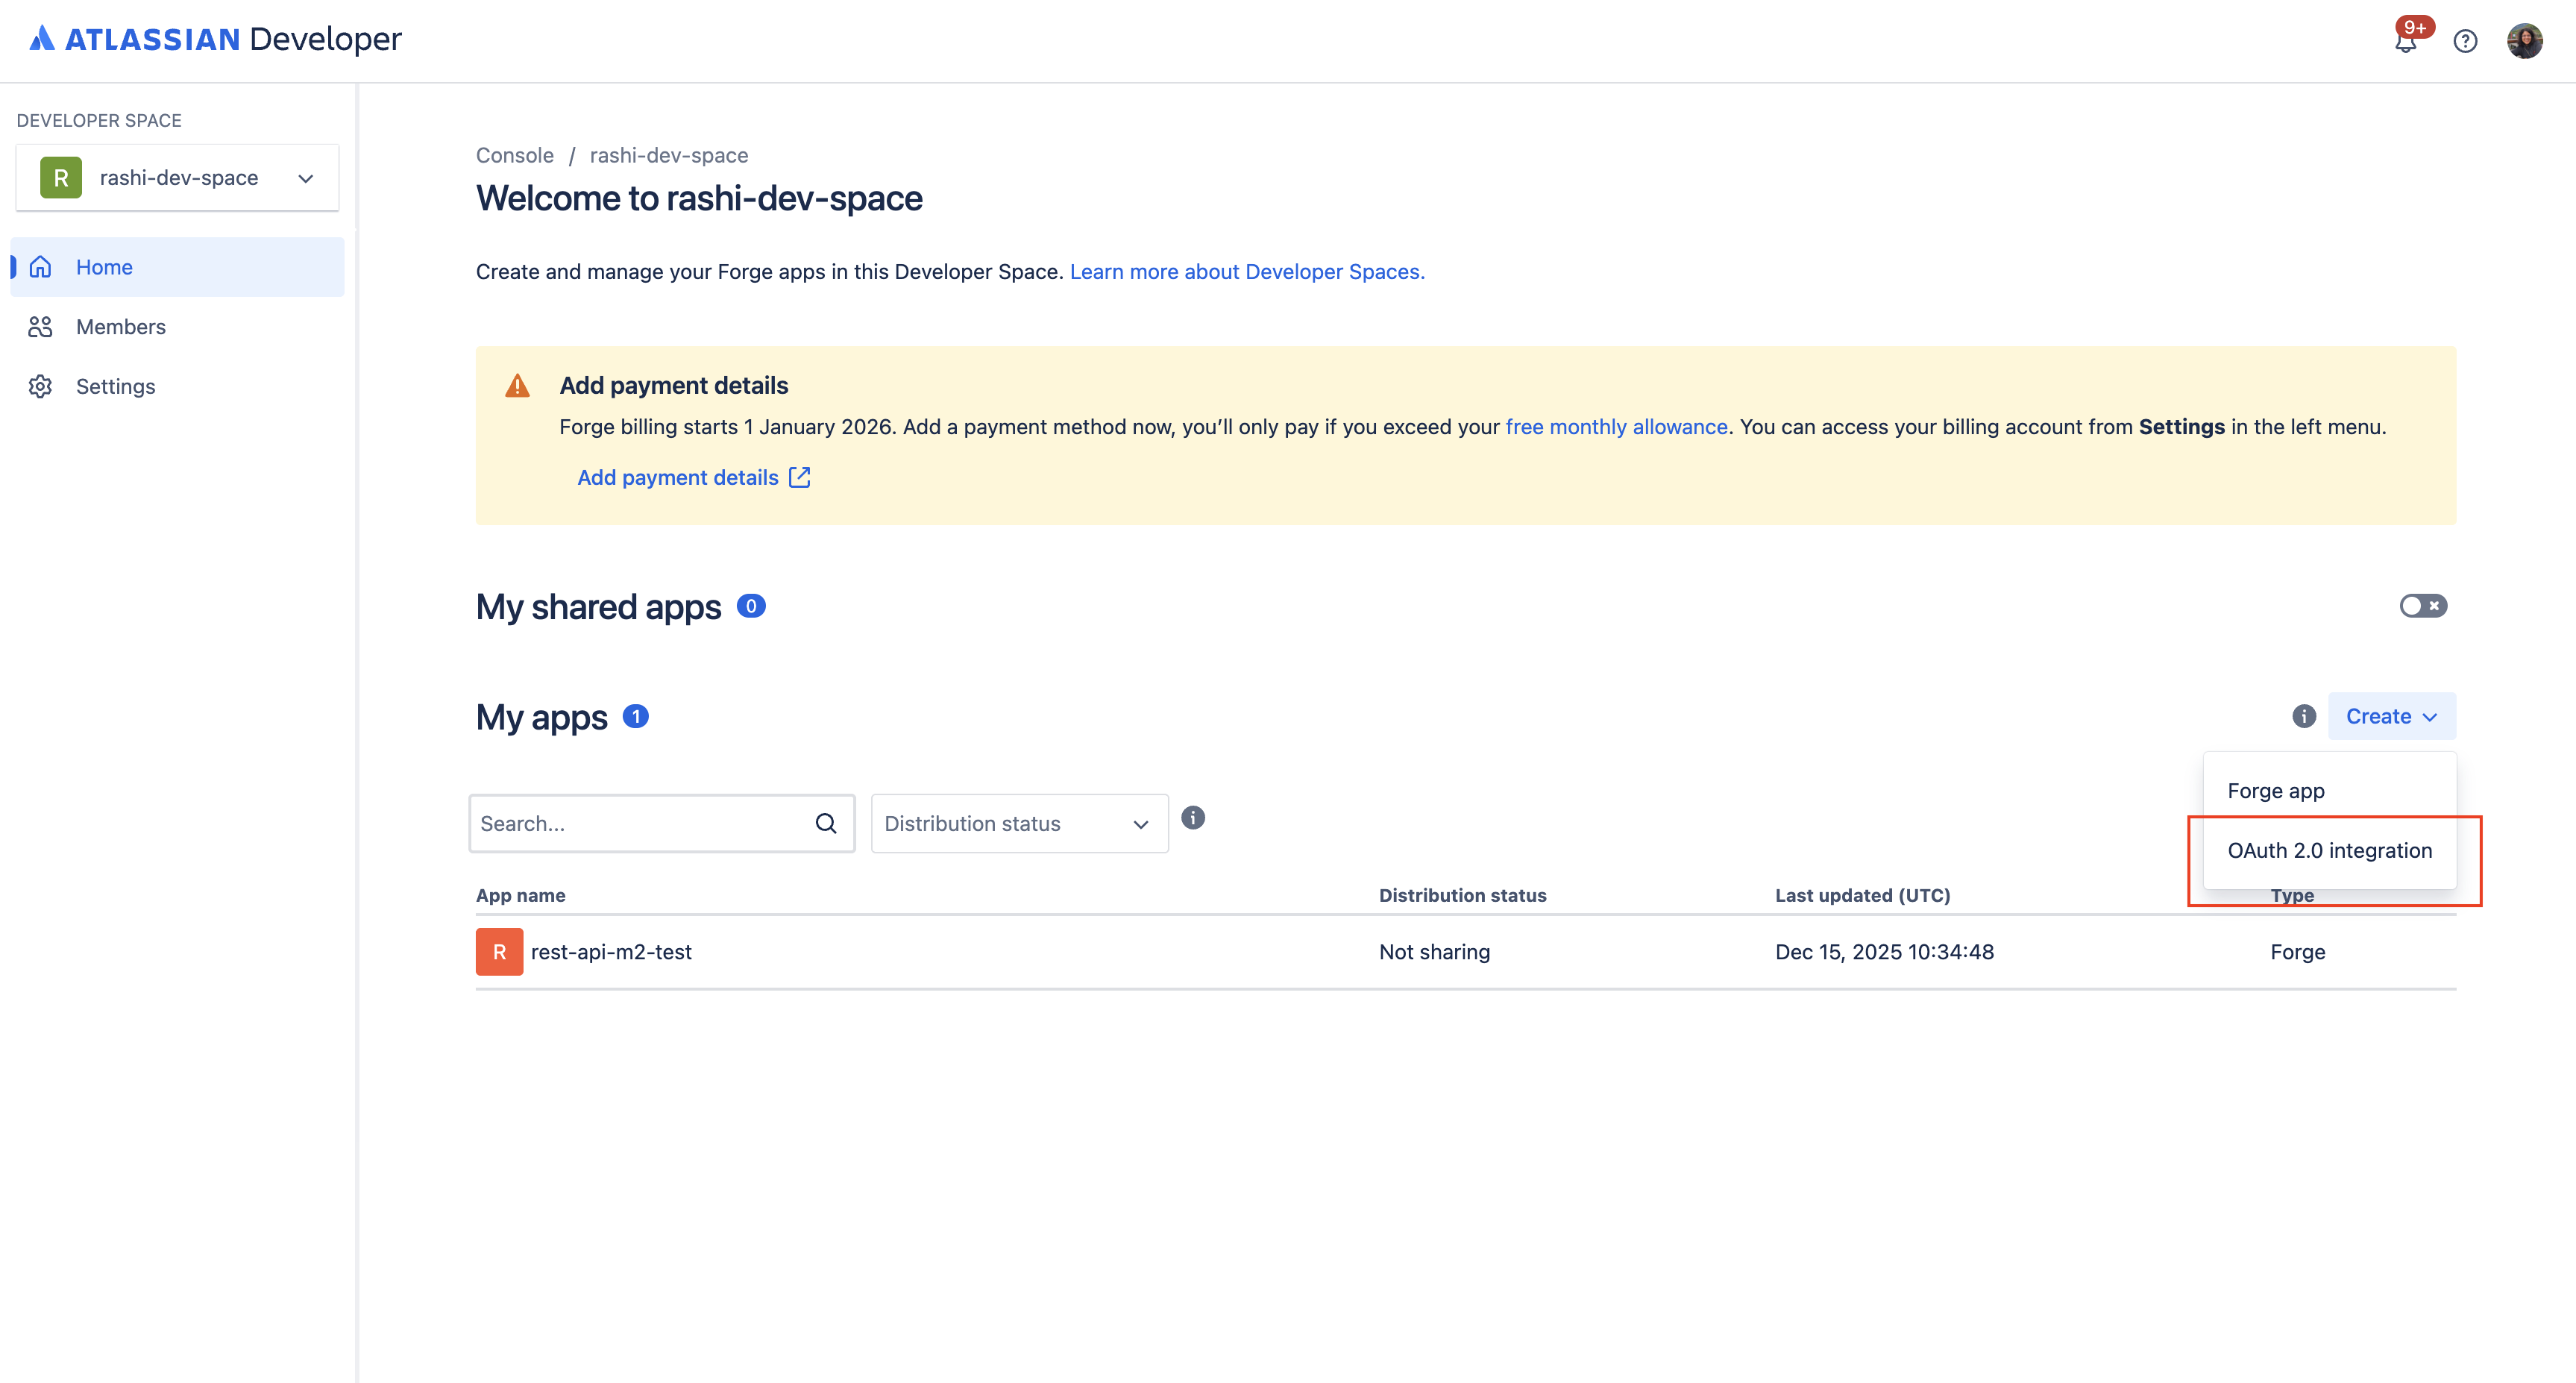The image size is (2576, 1383).
Task: Open the Distribution status dropdown
Action: (x=1018, y=823)
